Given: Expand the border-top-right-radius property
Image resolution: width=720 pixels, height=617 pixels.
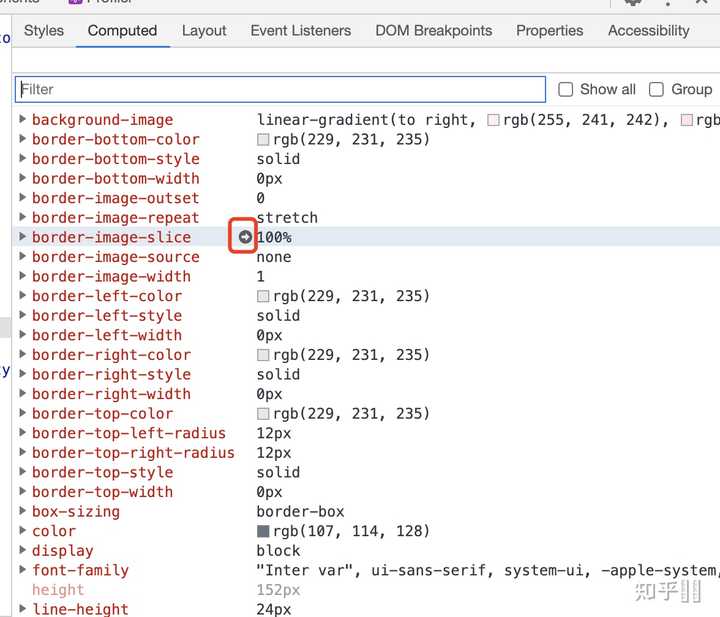Looking at the screenshot, I should tap(22, 452).
